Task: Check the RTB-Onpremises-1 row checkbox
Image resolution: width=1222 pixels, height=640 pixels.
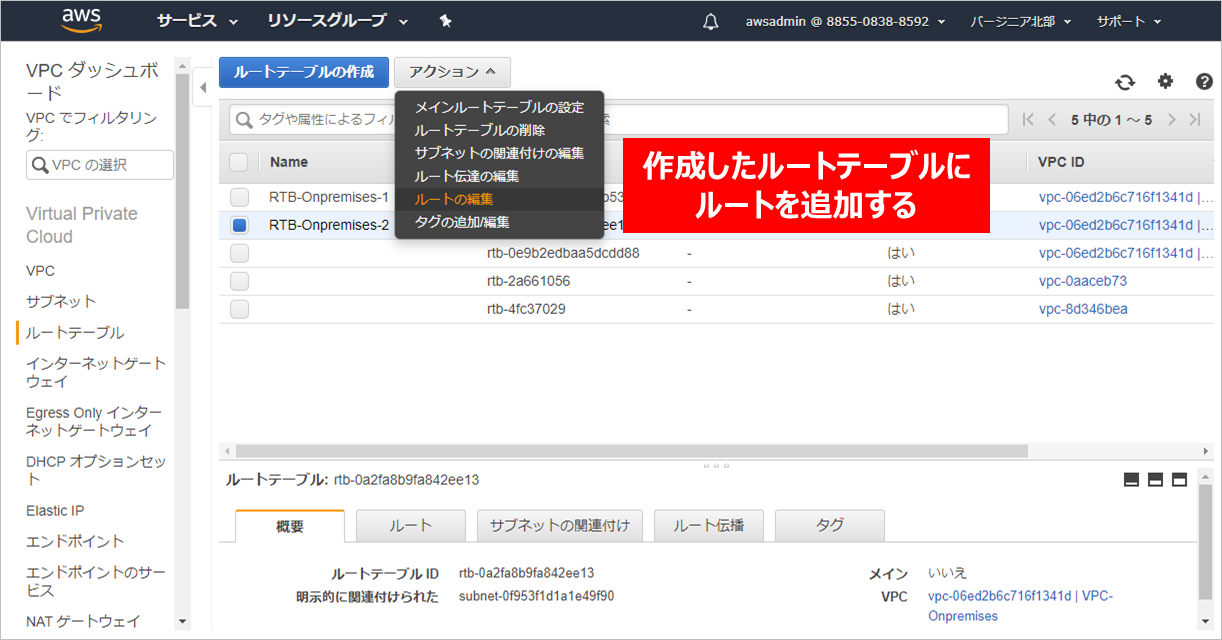Action: [239, 197]
